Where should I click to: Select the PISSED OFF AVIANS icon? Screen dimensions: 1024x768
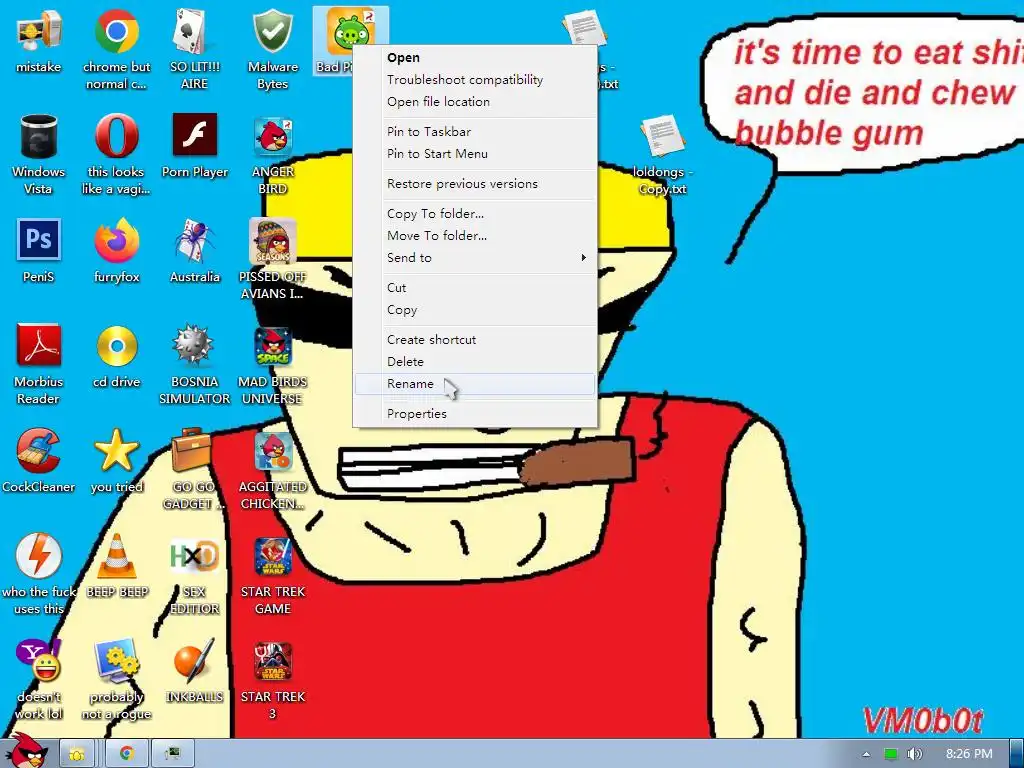tap(273, 259)
